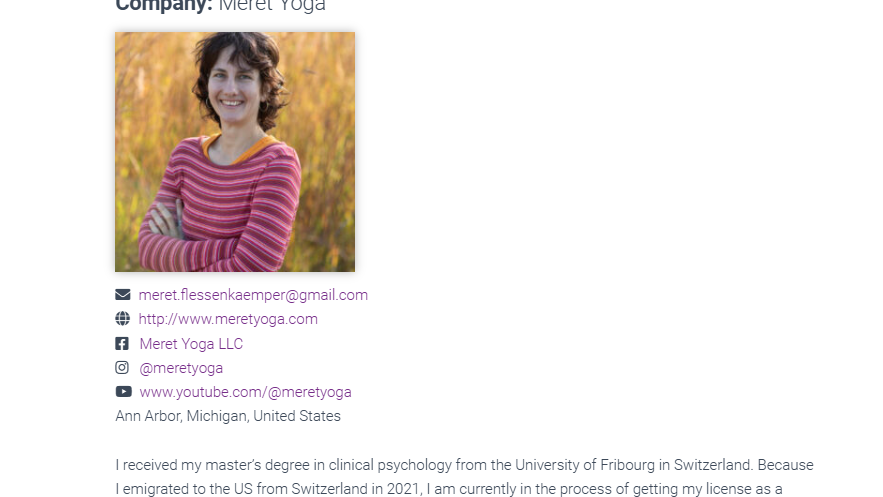Click the bold Company: label

[x=164, y=6]
